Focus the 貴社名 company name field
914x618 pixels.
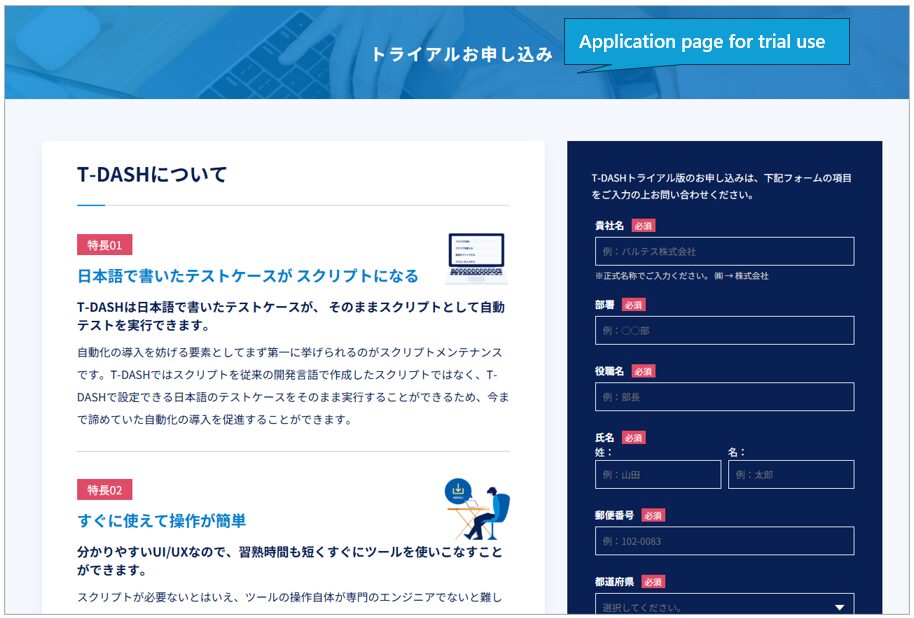pos(724,251)
